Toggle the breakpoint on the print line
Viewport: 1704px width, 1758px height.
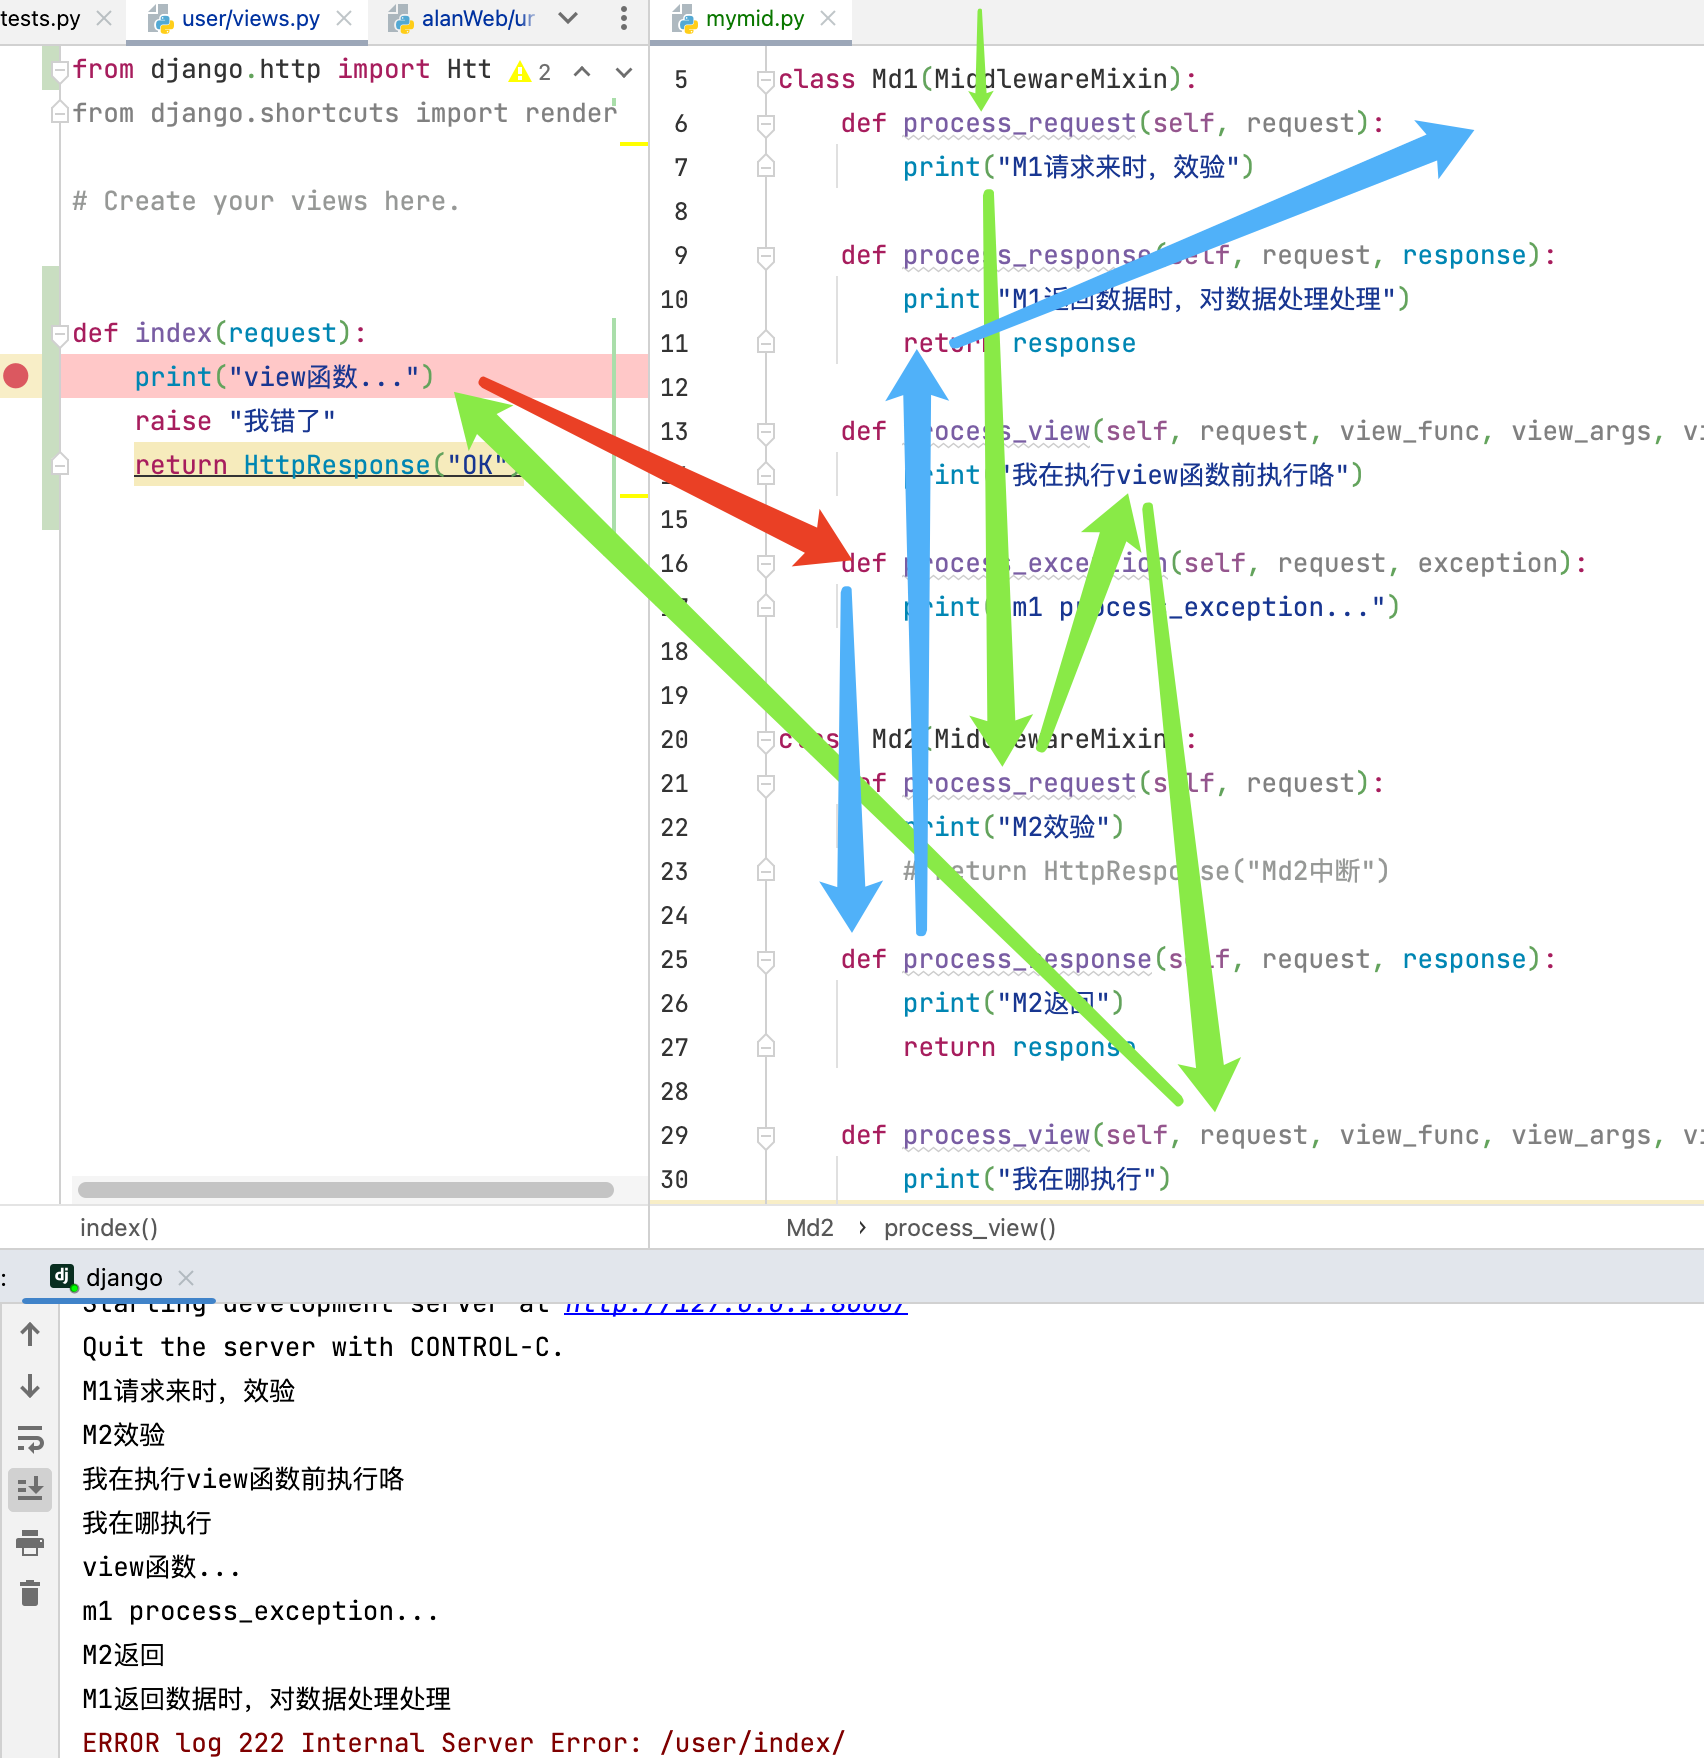(x=16, y=376)
